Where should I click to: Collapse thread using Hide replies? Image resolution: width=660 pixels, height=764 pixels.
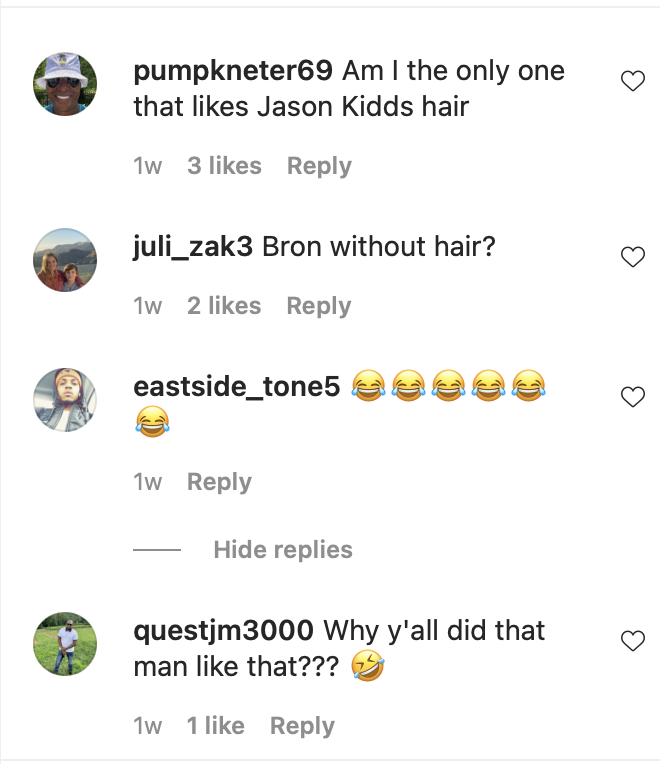[x=283, y=550]
